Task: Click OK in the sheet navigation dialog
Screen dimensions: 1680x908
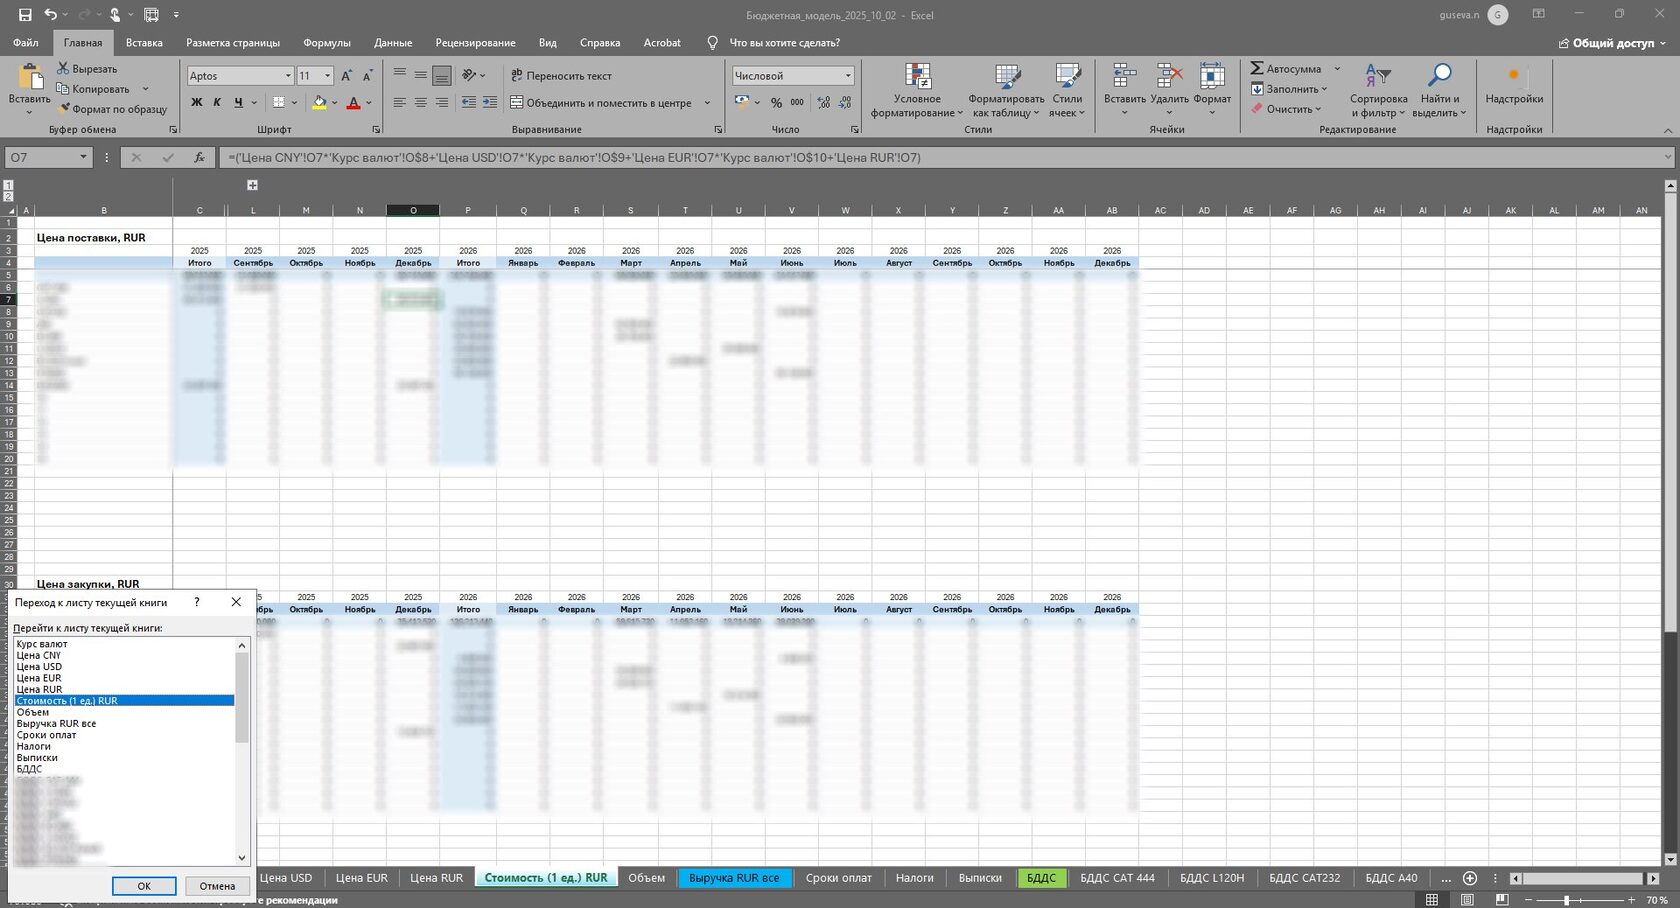Action: [144, 886]
